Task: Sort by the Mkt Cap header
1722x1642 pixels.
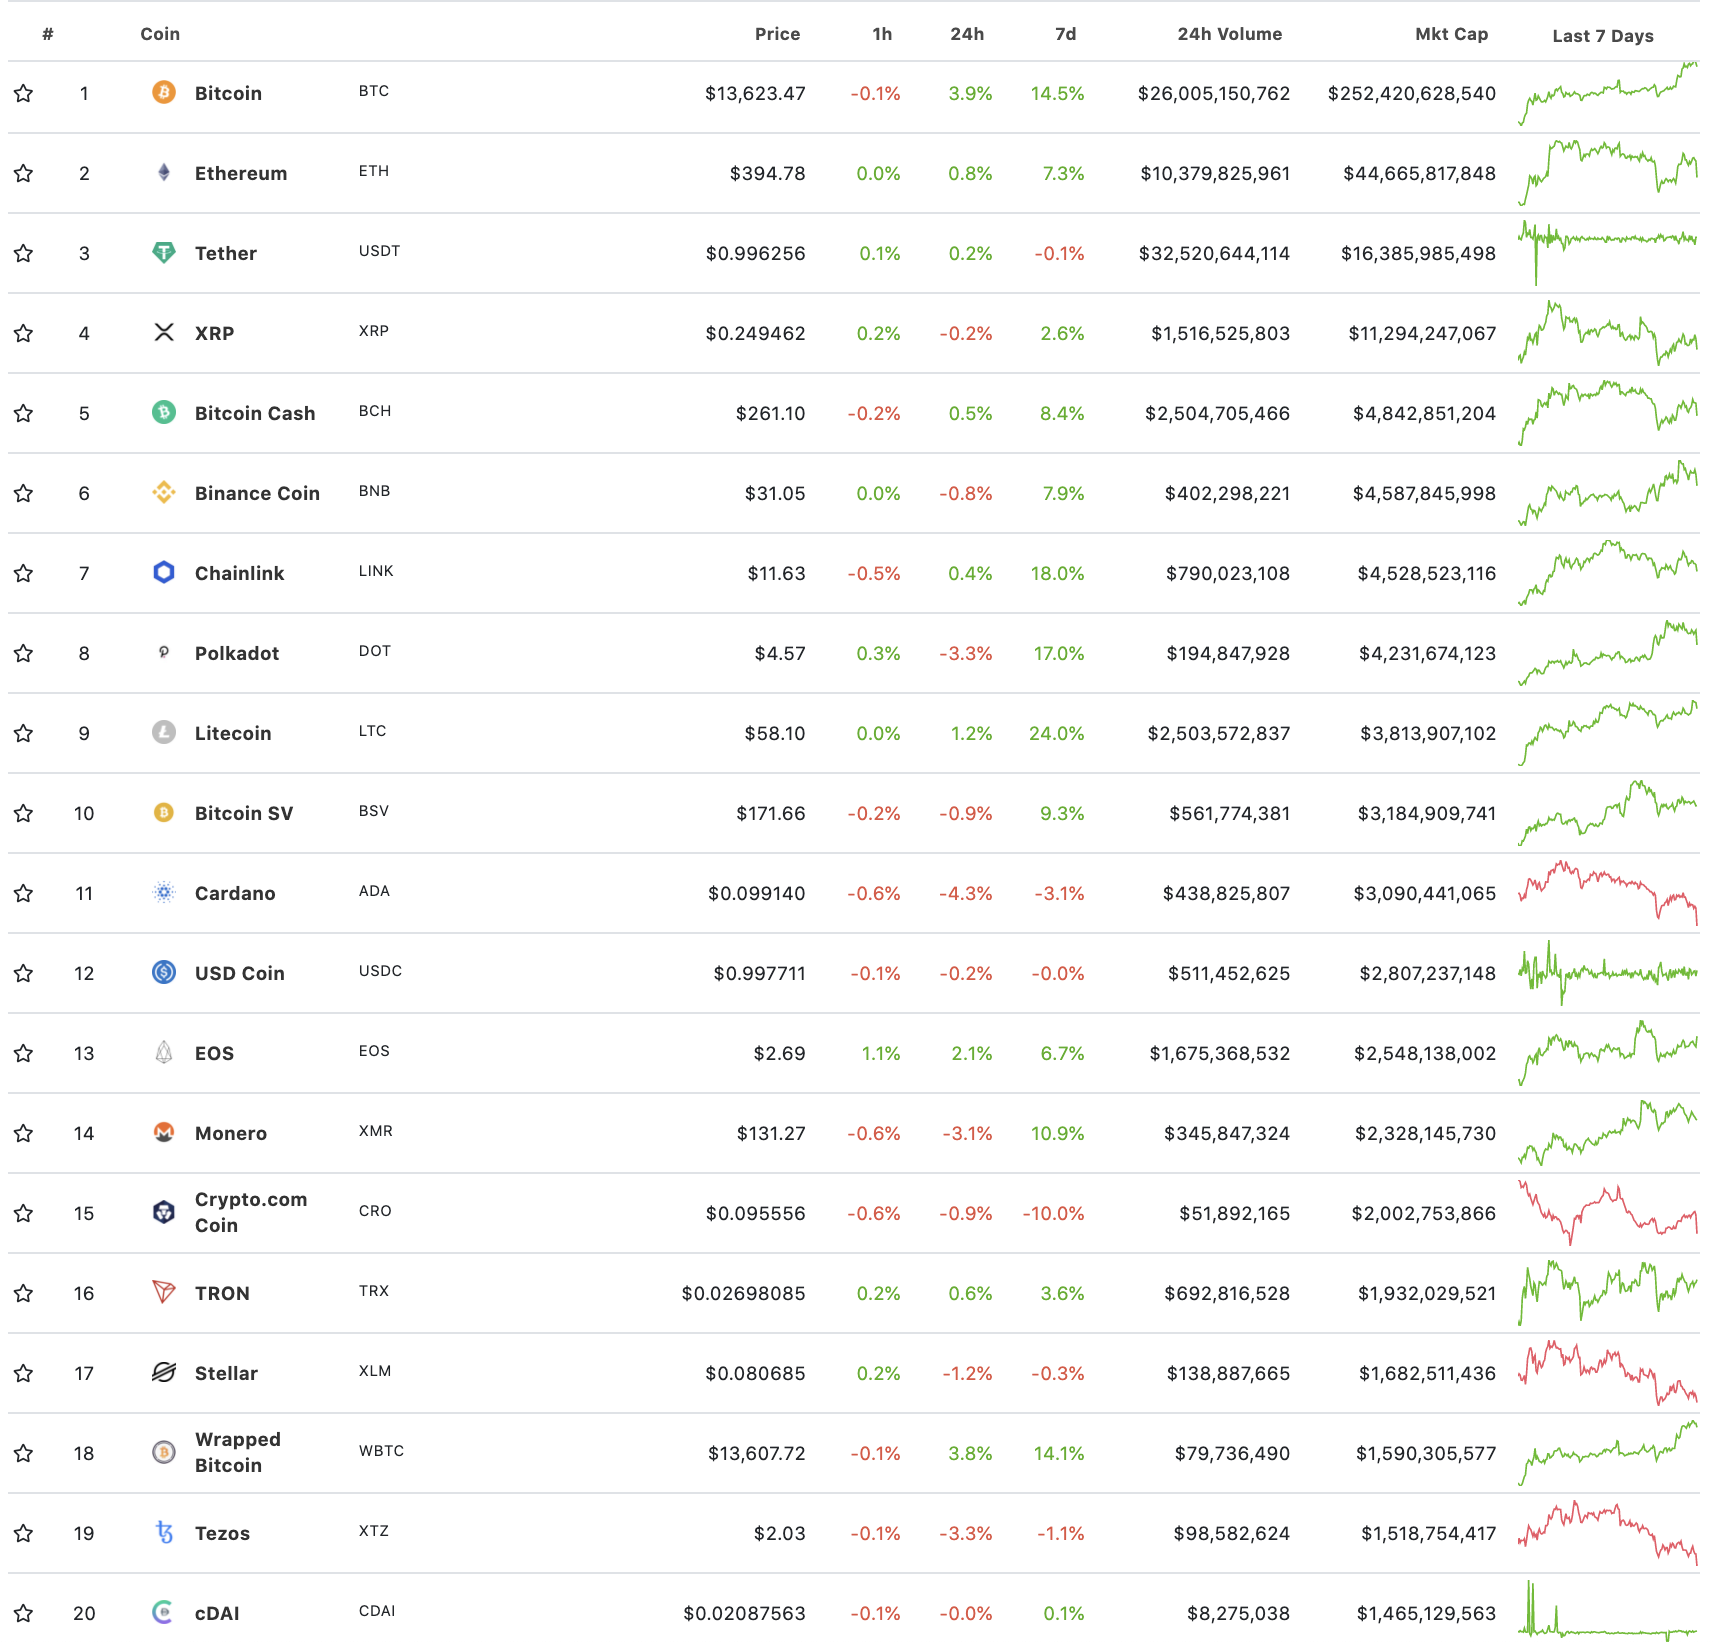Action: click(1451, 34)
